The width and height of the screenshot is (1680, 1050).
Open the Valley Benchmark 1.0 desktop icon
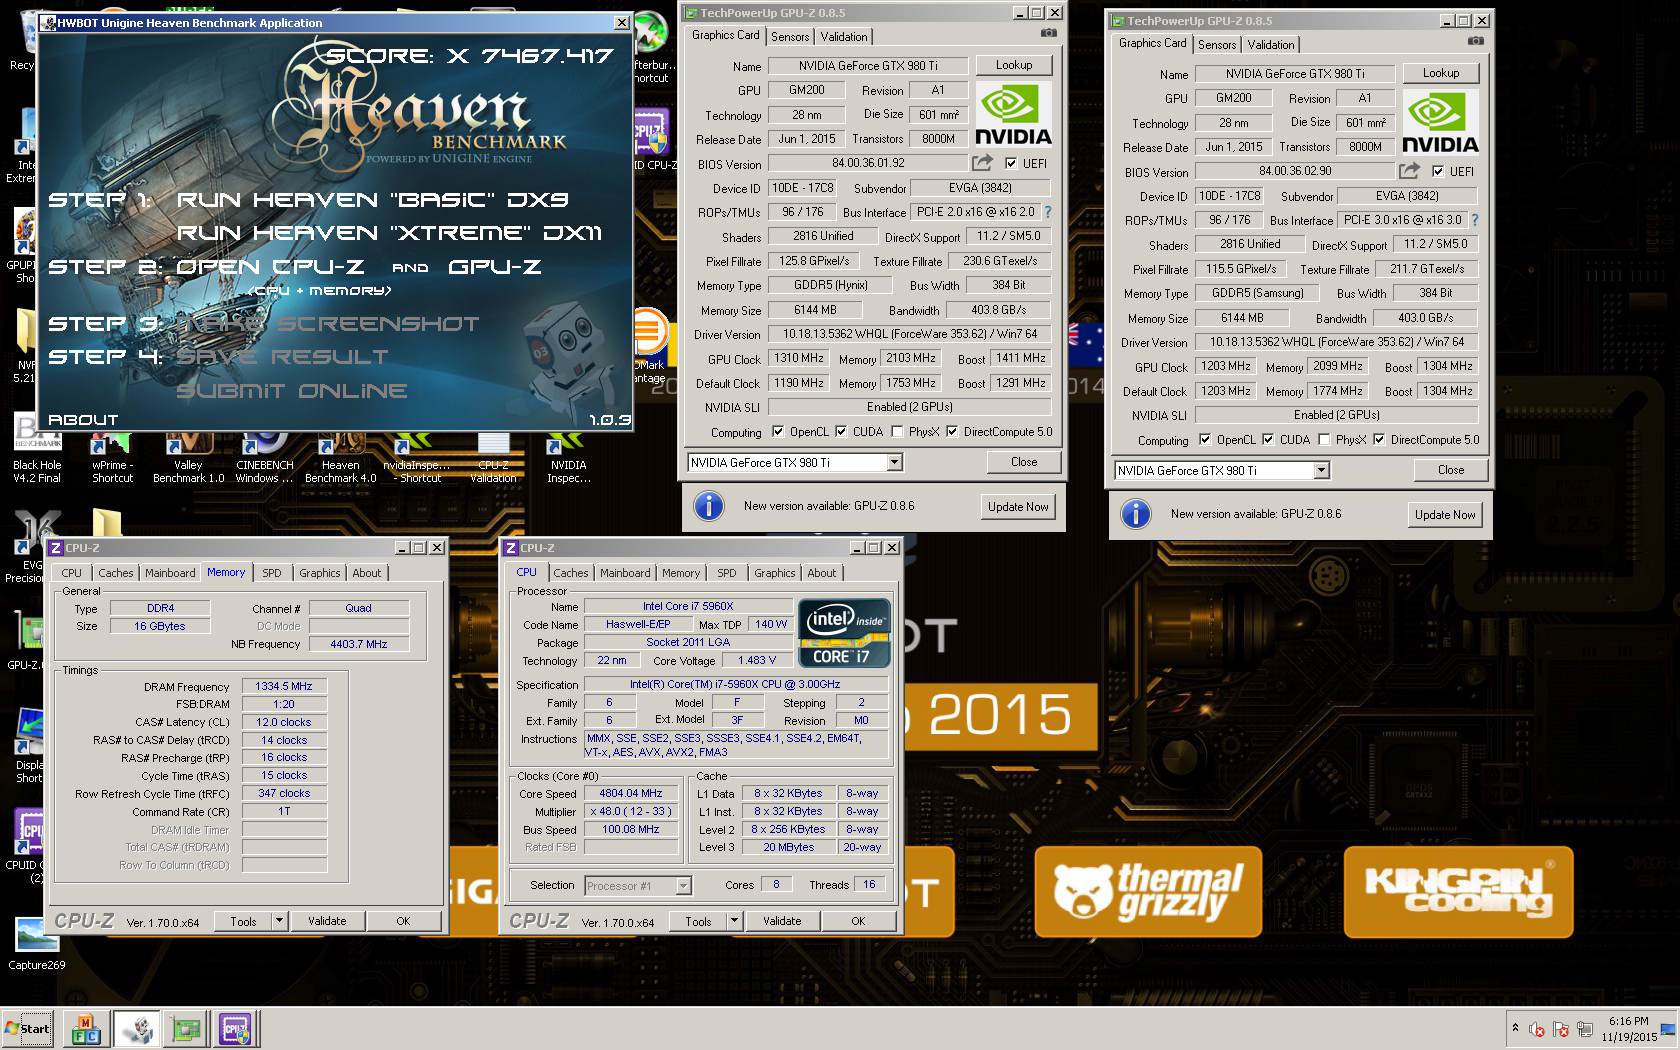click(x=188, y=458)
